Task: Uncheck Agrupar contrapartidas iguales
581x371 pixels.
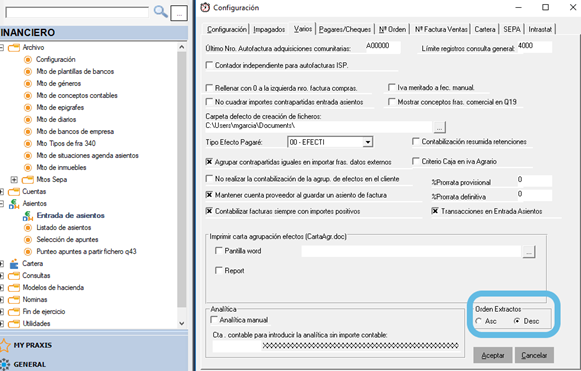Action: pyautogui.click(x=209, y=162)
